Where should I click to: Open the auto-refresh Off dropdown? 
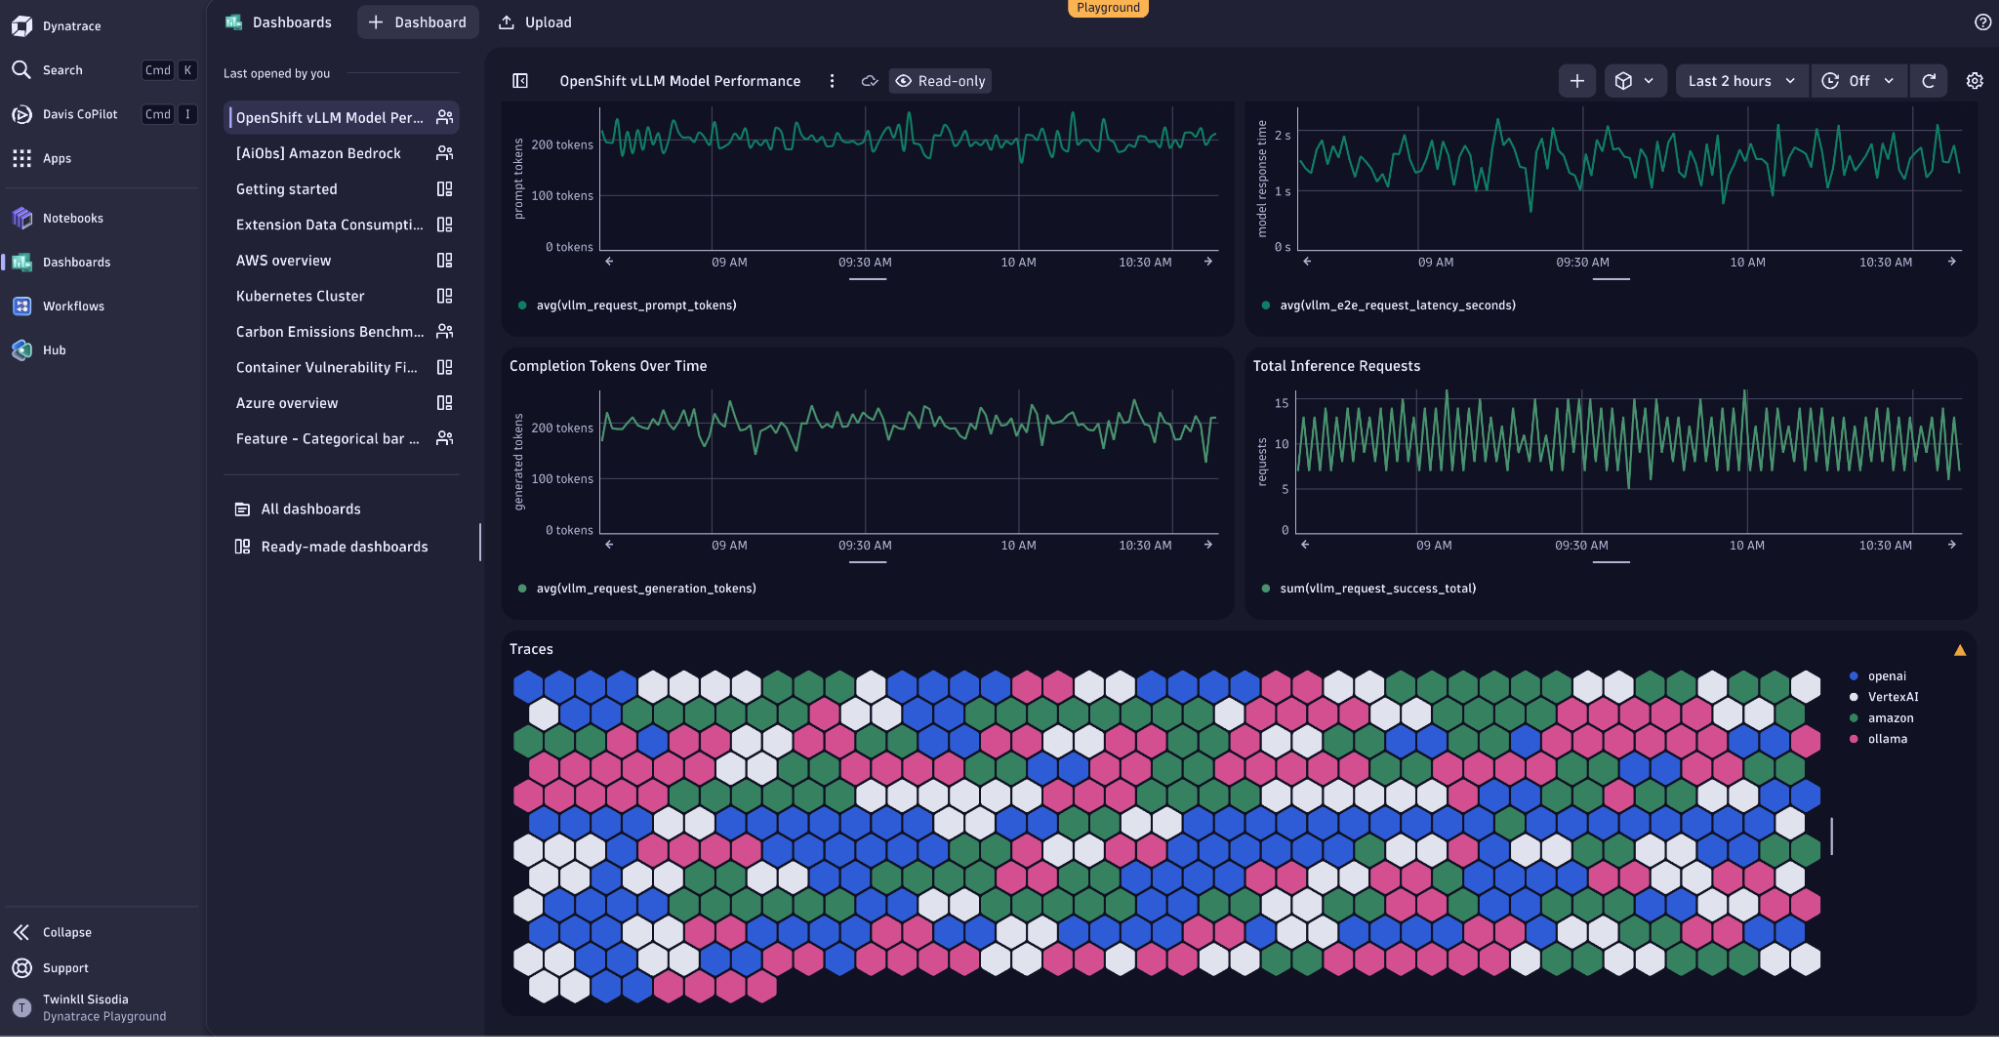point(1859,81)
